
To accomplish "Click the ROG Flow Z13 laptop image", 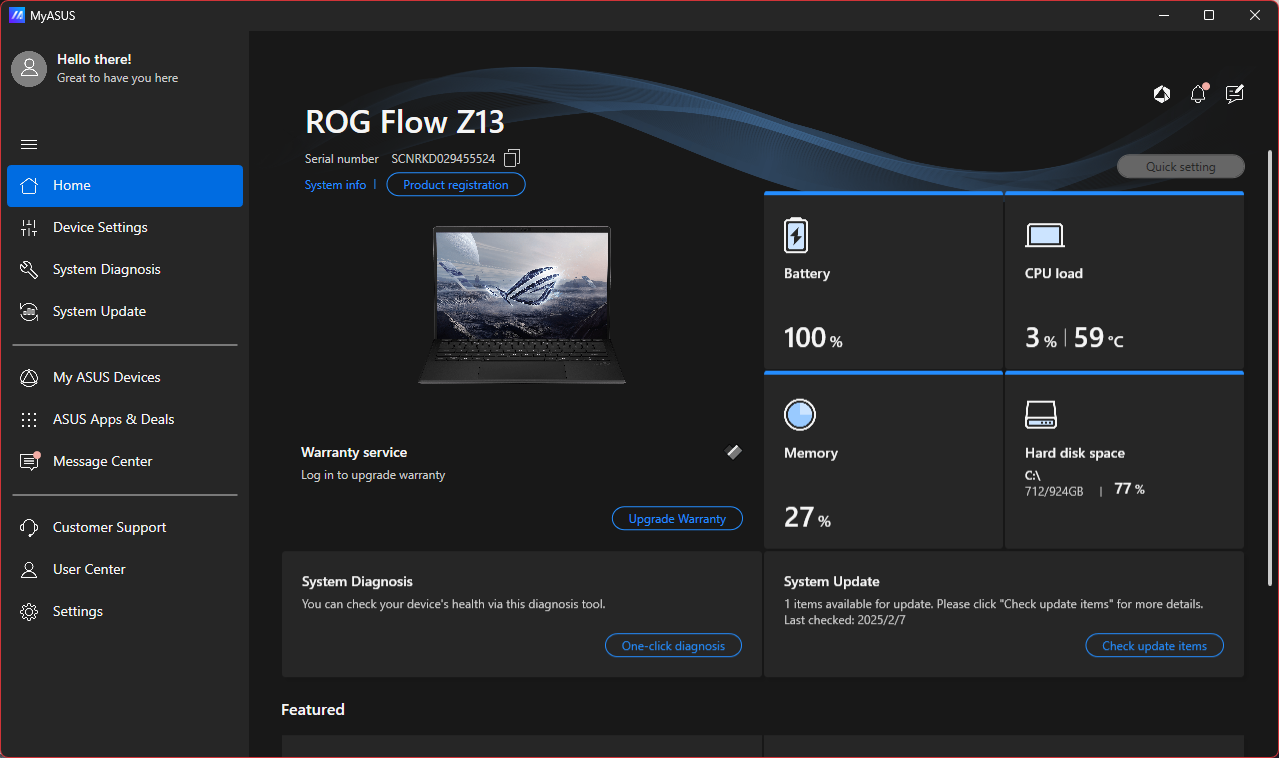I will [522, 305].
